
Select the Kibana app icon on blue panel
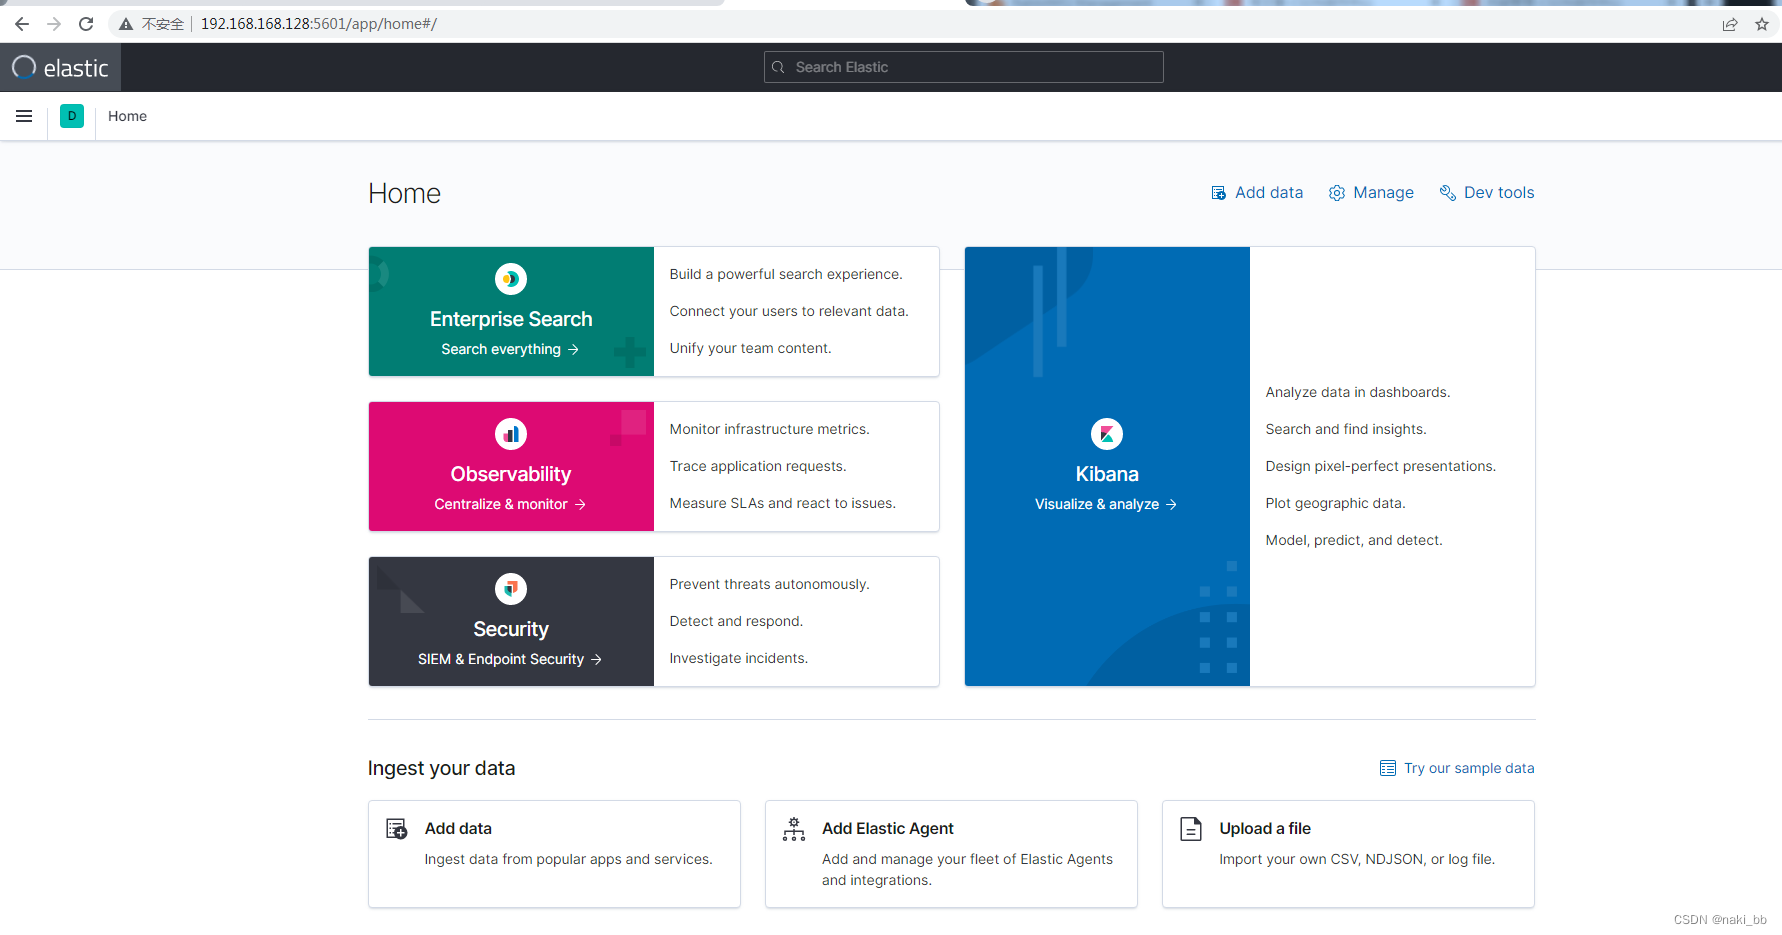pos(1107,434)
